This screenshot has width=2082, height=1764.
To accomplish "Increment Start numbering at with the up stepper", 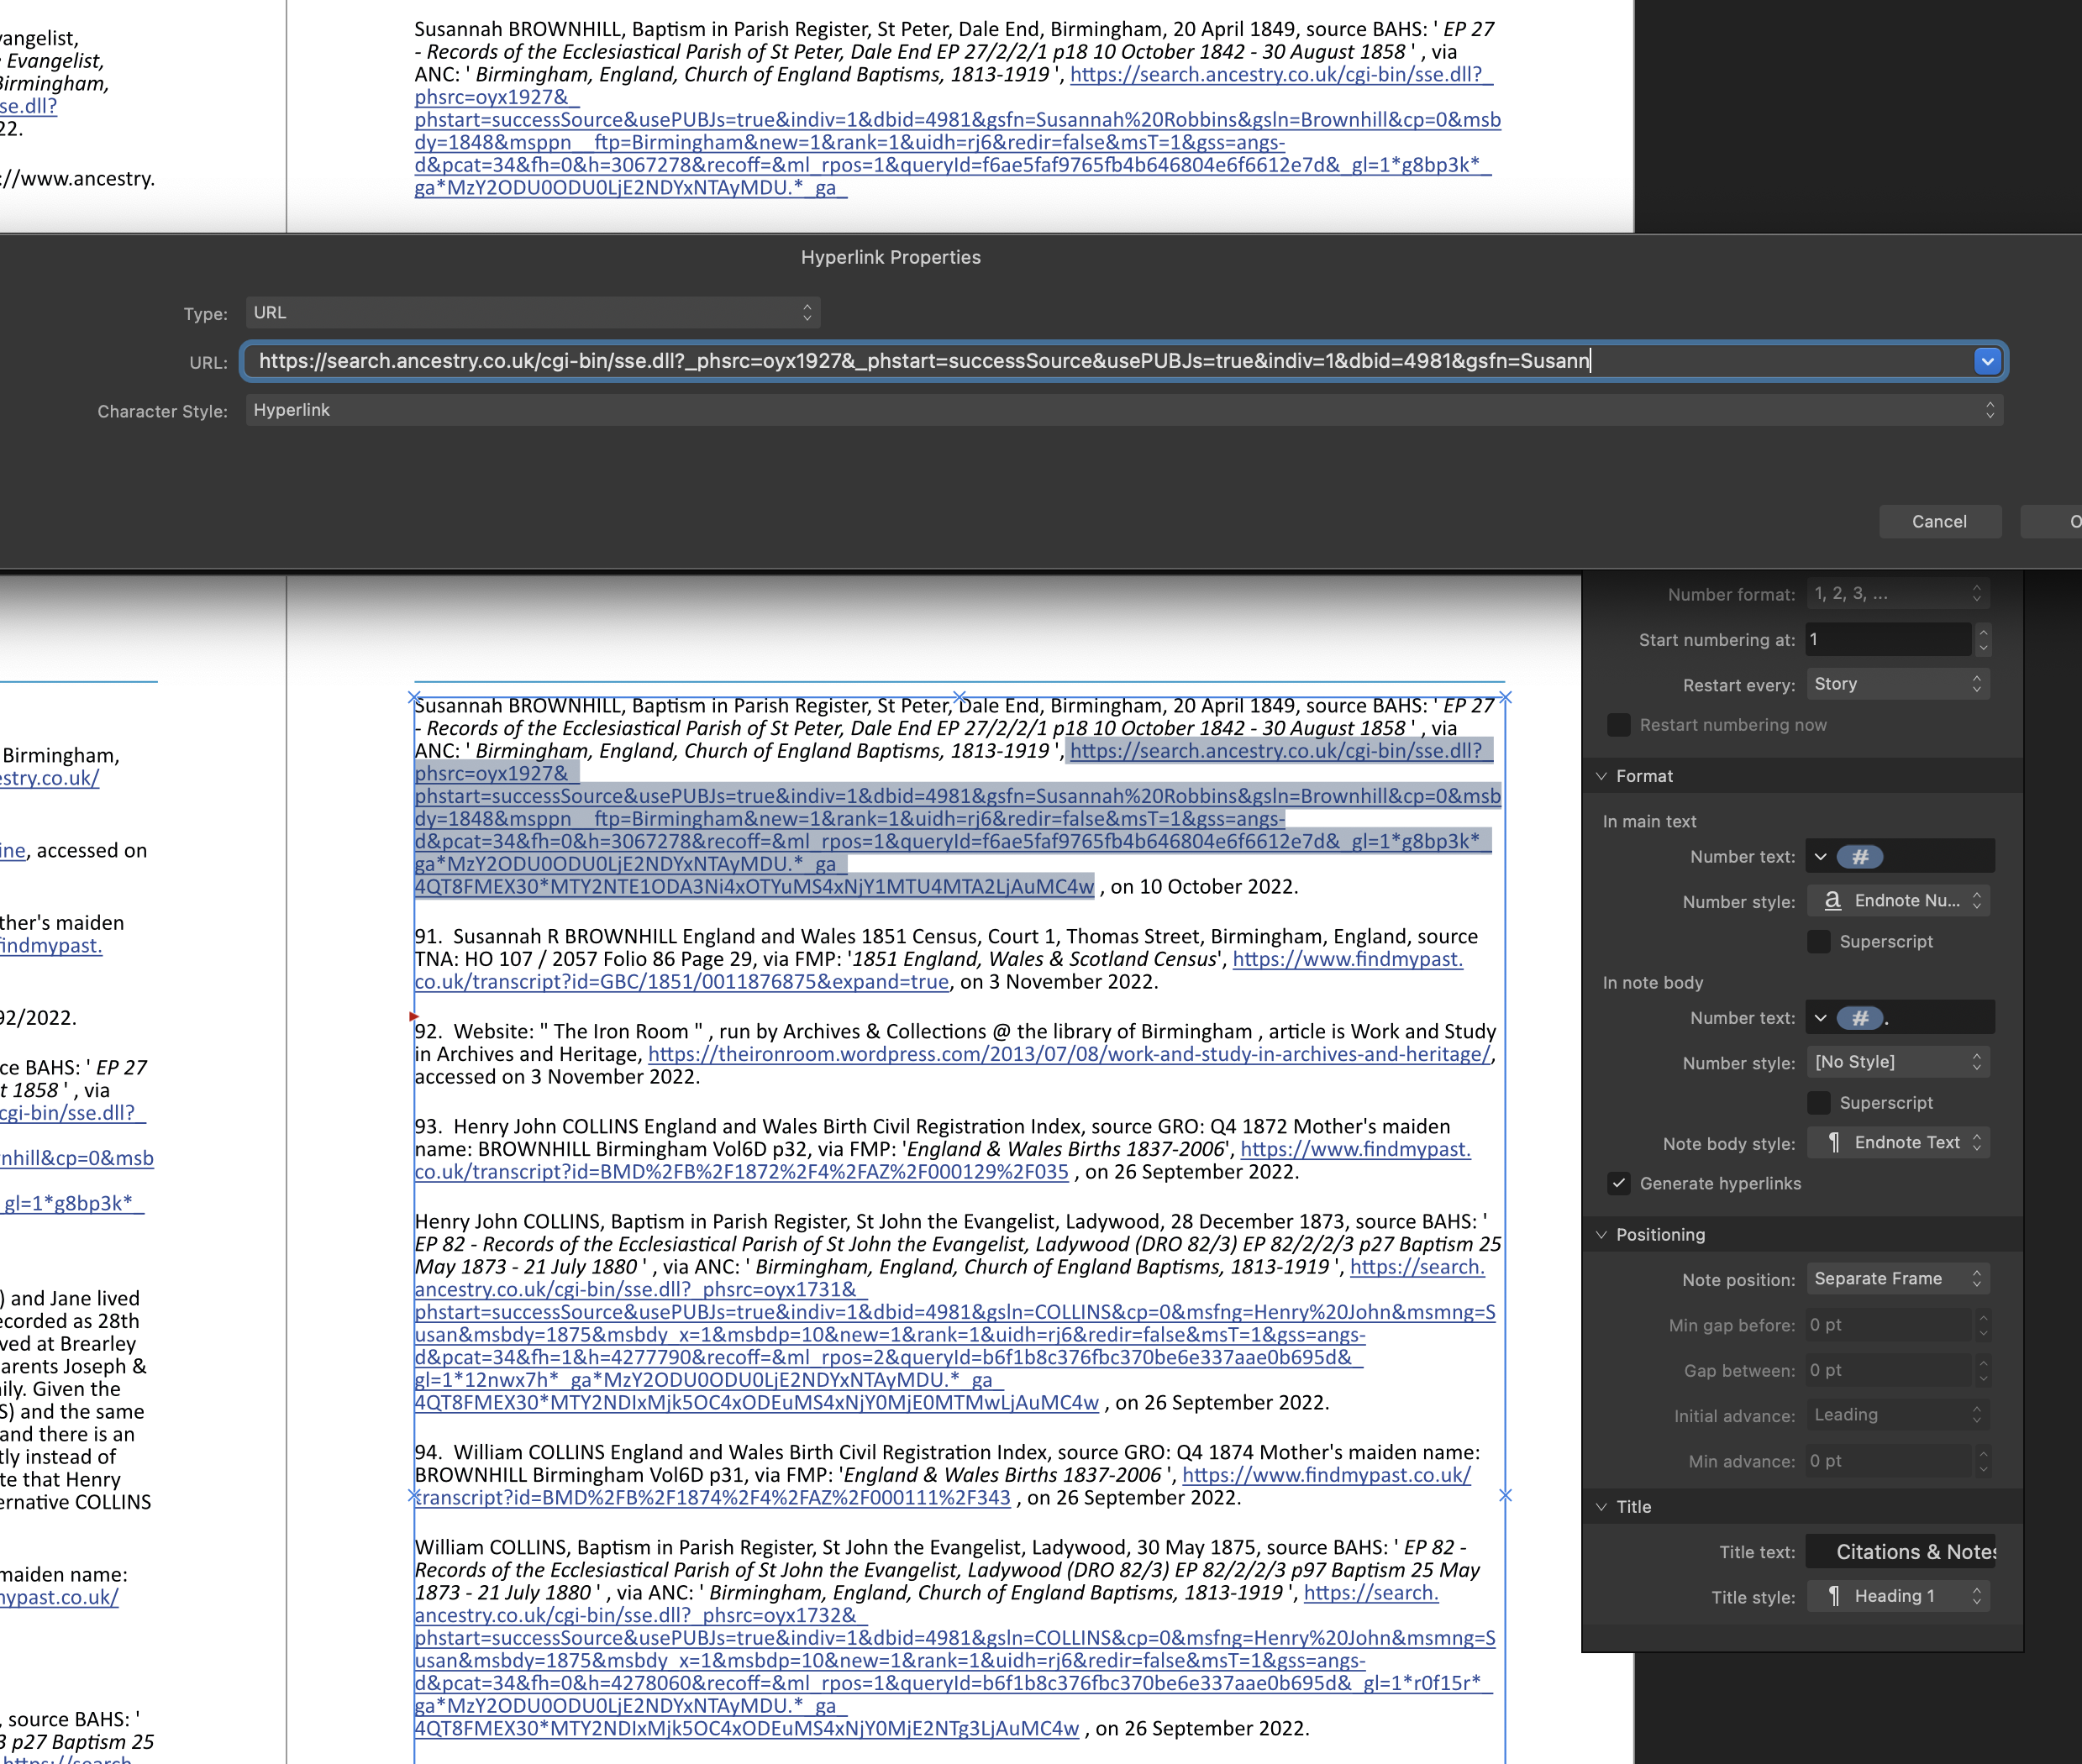I will tap(1983, 634).
